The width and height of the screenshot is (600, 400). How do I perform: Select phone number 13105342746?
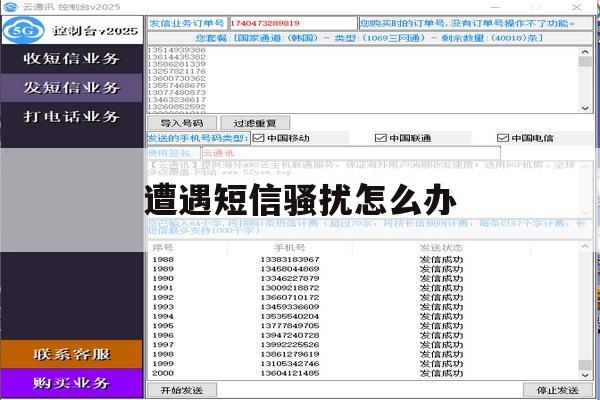click(x=290, y=364)
